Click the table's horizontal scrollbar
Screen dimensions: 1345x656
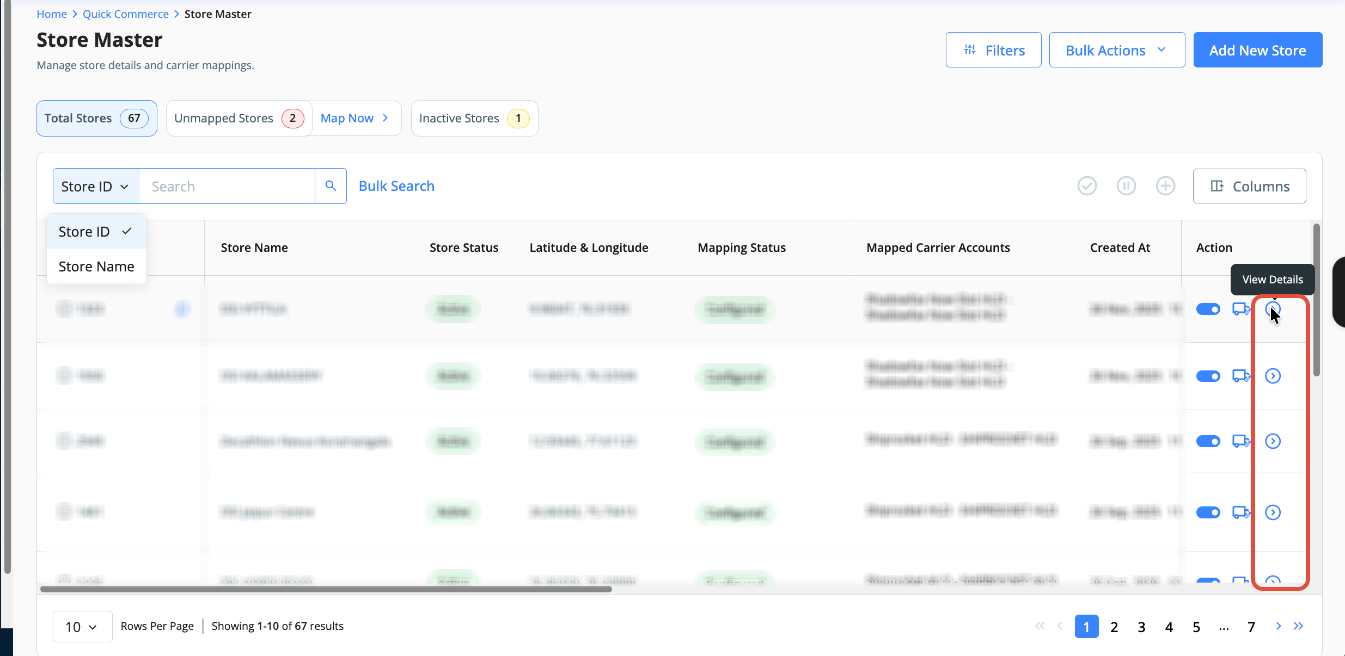(325, 589)
